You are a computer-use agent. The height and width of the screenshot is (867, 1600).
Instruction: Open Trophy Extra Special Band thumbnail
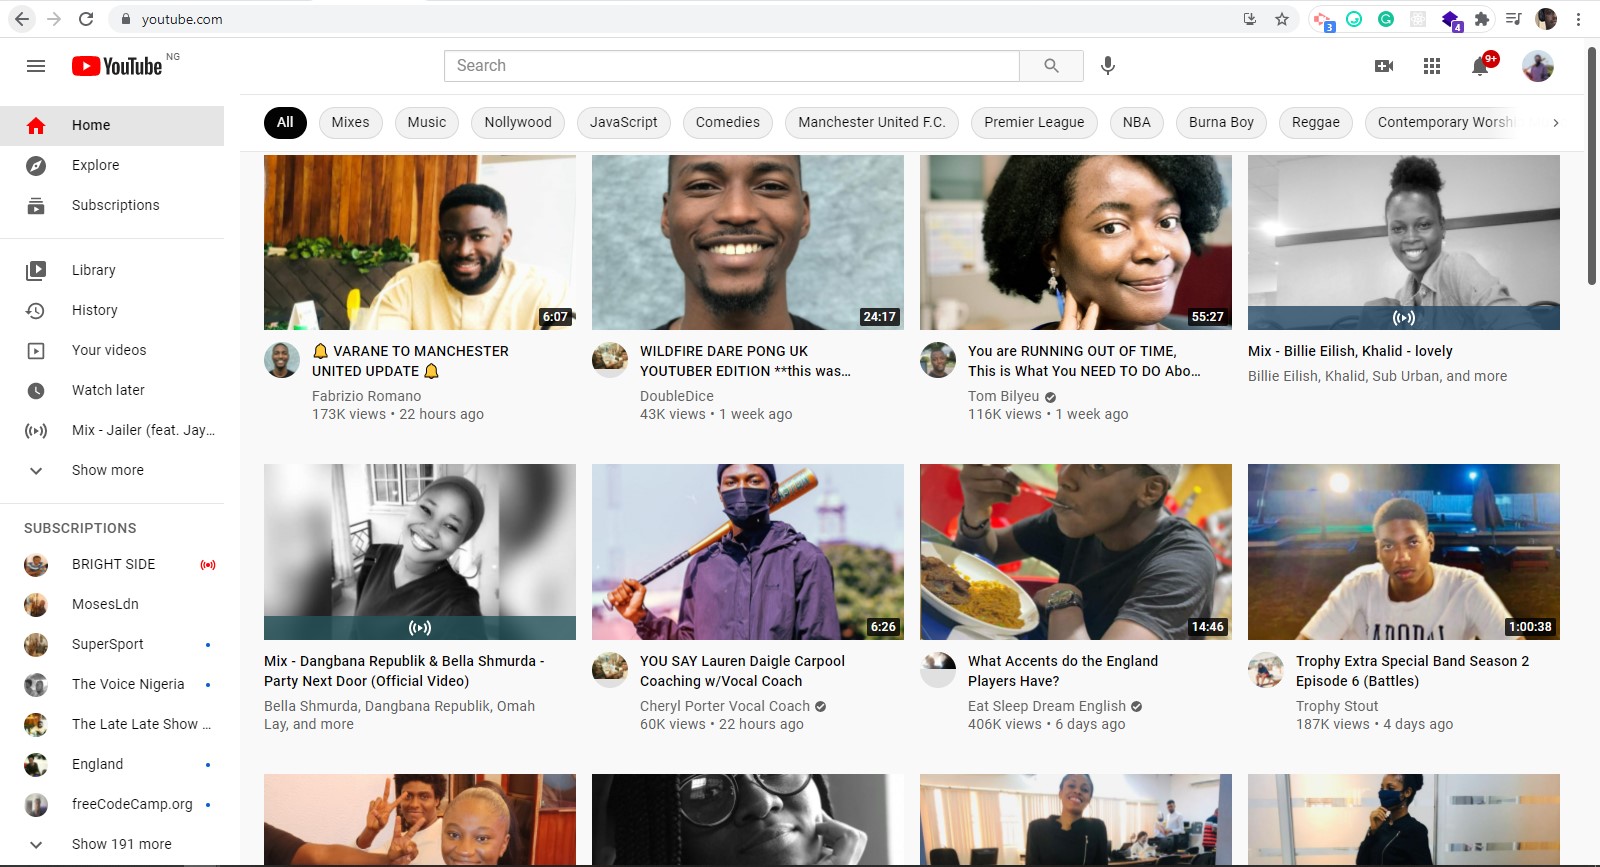coord(1404,552)
